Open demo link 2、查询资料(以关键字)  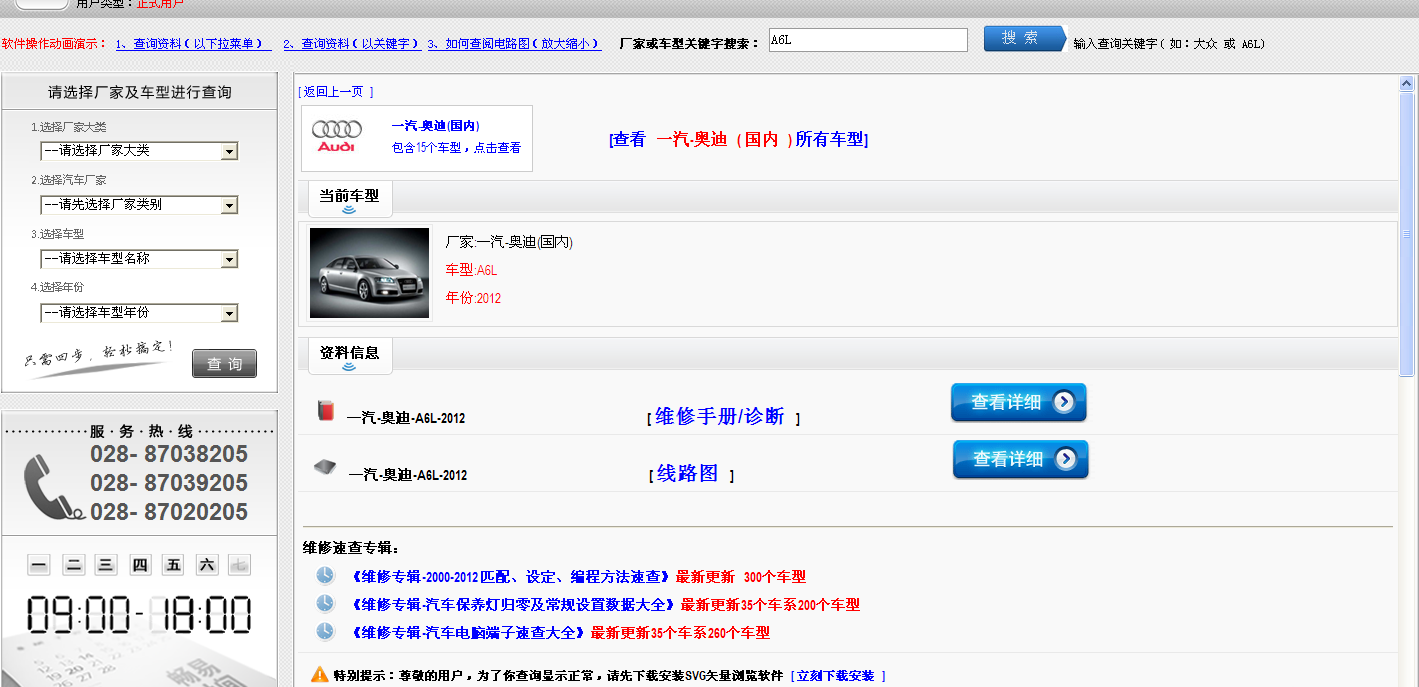pos(352,44)
